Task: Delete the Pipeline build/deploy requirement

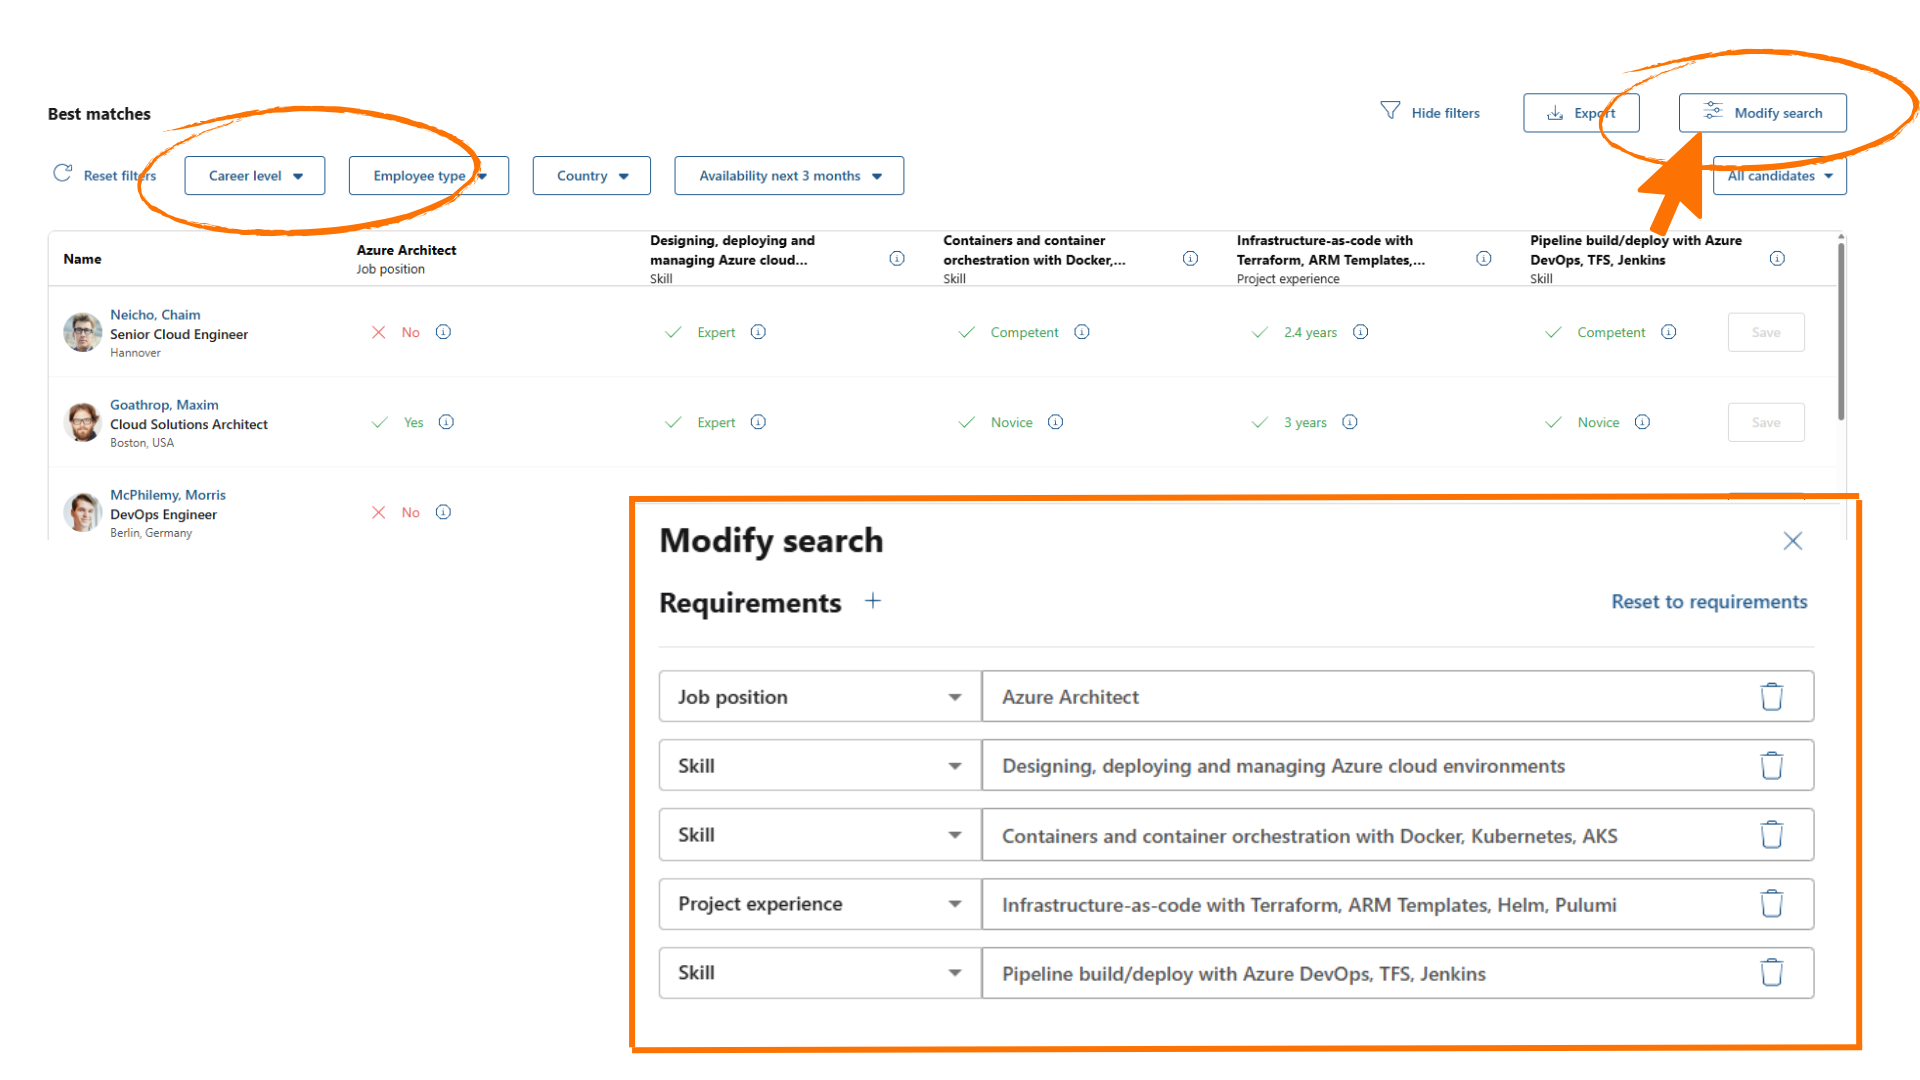Action: 1771,973
